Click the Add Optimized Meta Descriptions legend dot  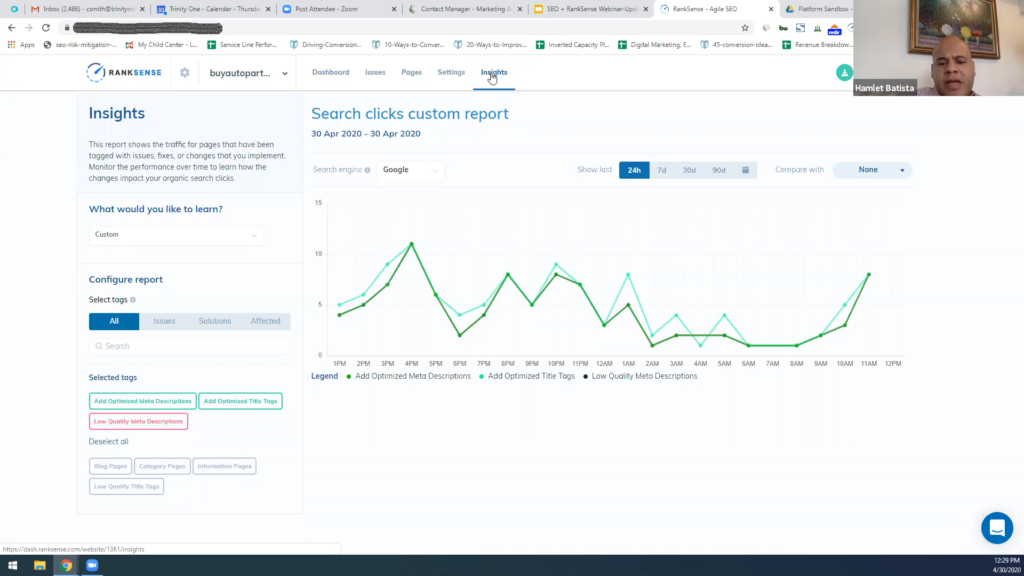click(349, 377)
